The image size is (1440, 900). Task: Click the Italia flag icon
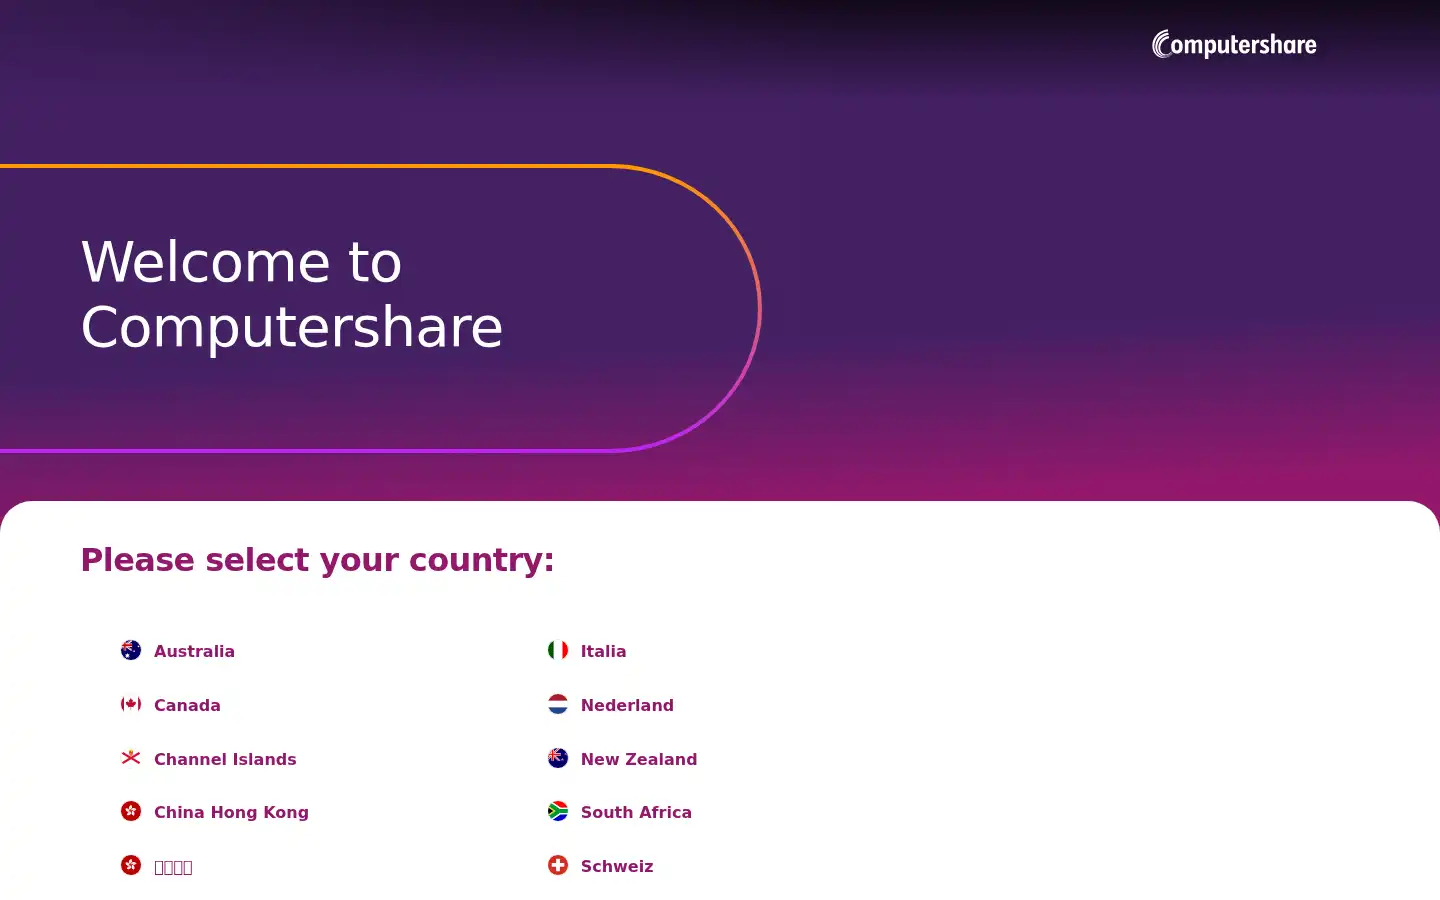pos(558,650)
